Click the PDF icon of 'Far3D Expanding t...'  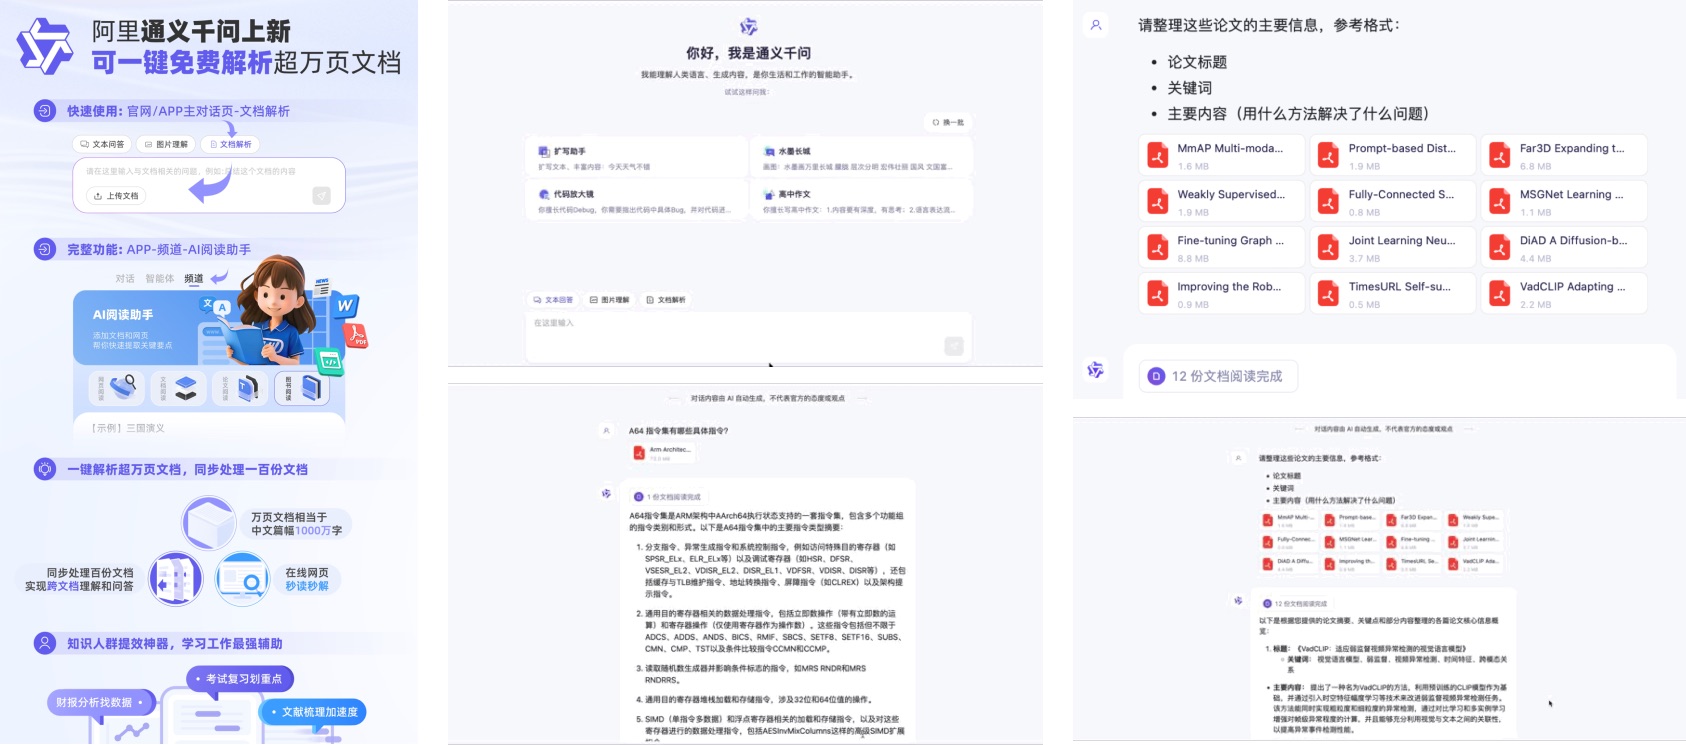click(x=1500, y=155)
